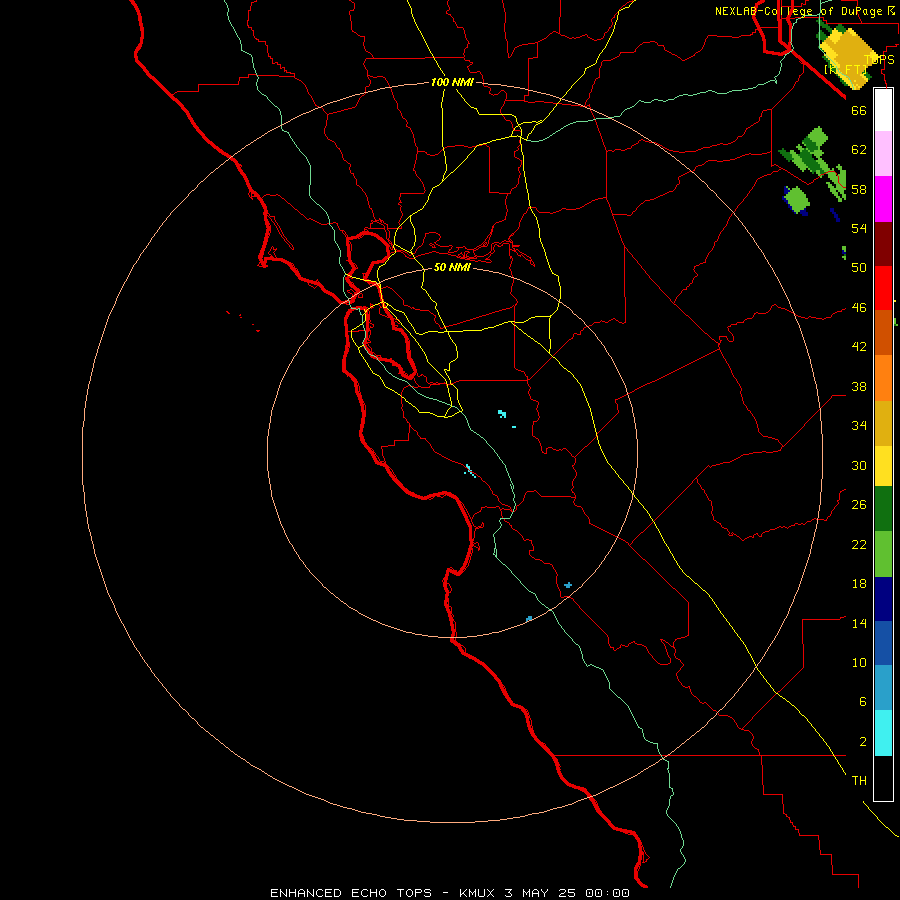Viewport: 900px width, 900px height.
Task: Click the 'KMUX' station identifier in the footer
Action: (476, 893)
